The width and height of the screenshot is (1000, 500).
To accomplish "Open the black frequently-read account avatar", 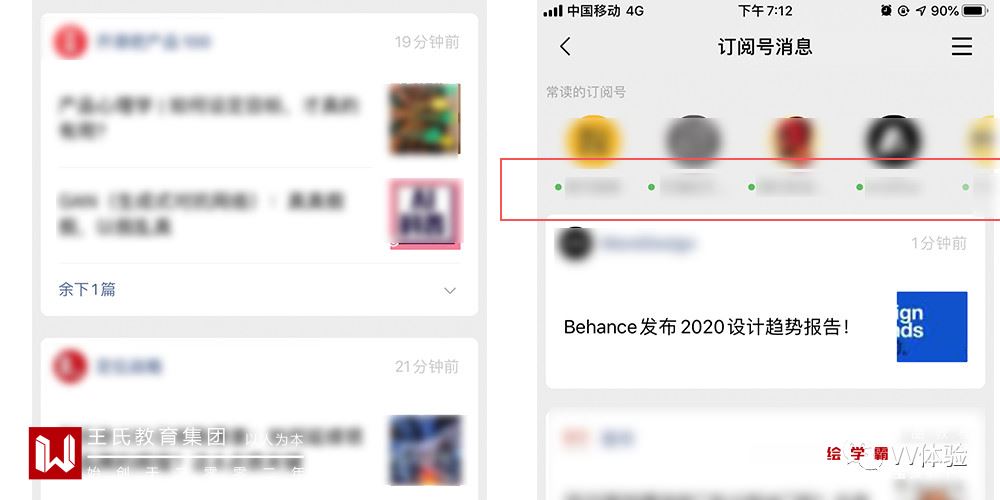I will point(893,141).
